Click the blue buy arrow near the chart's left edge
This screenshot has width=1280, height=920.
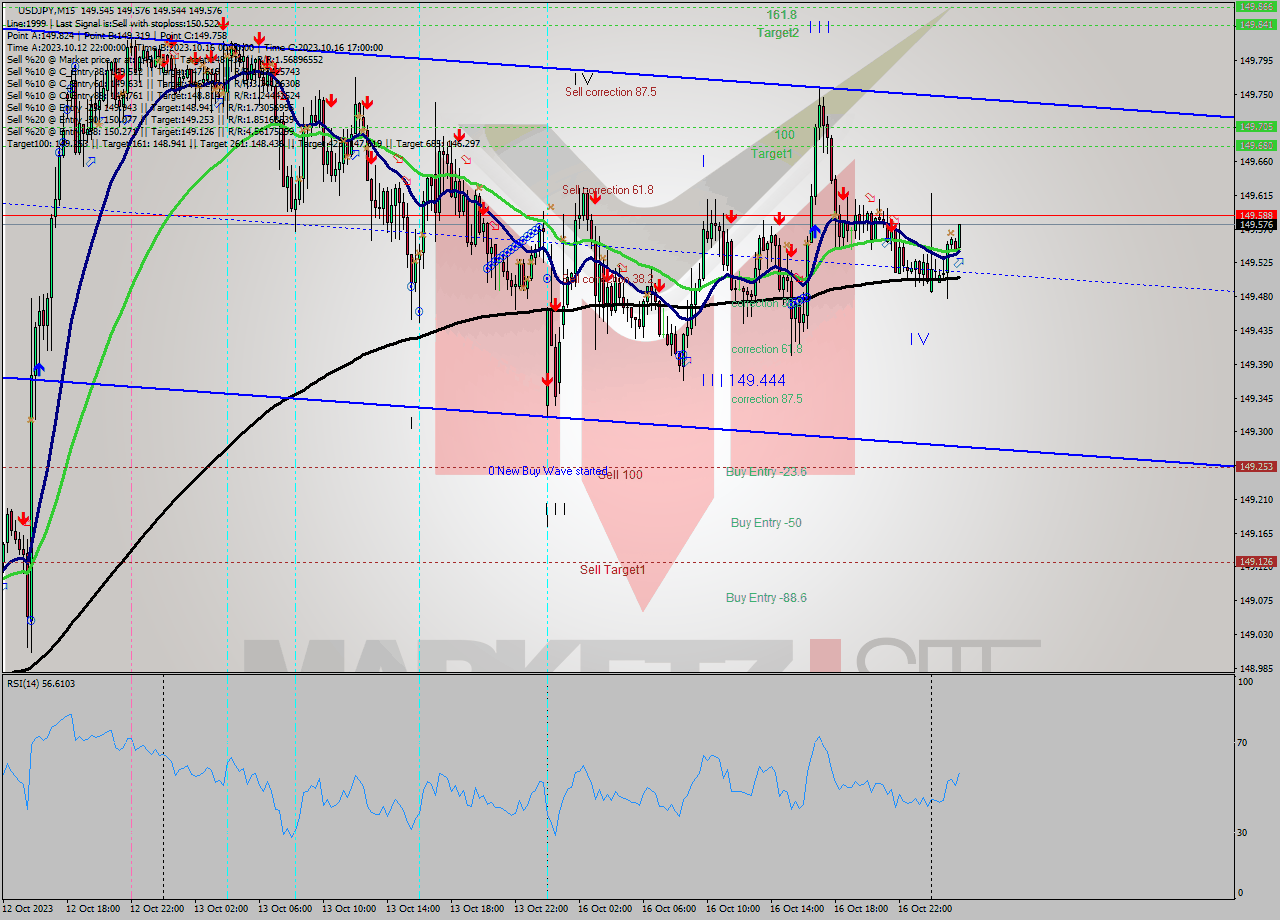39,369
